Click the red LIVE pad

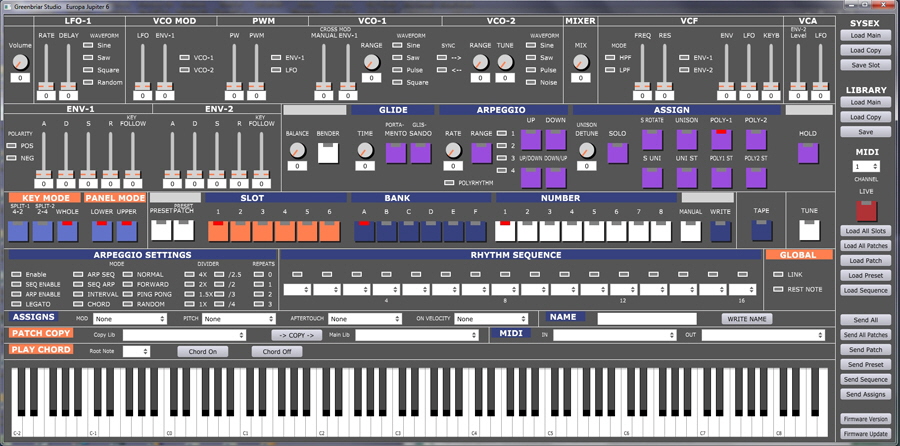867,211
